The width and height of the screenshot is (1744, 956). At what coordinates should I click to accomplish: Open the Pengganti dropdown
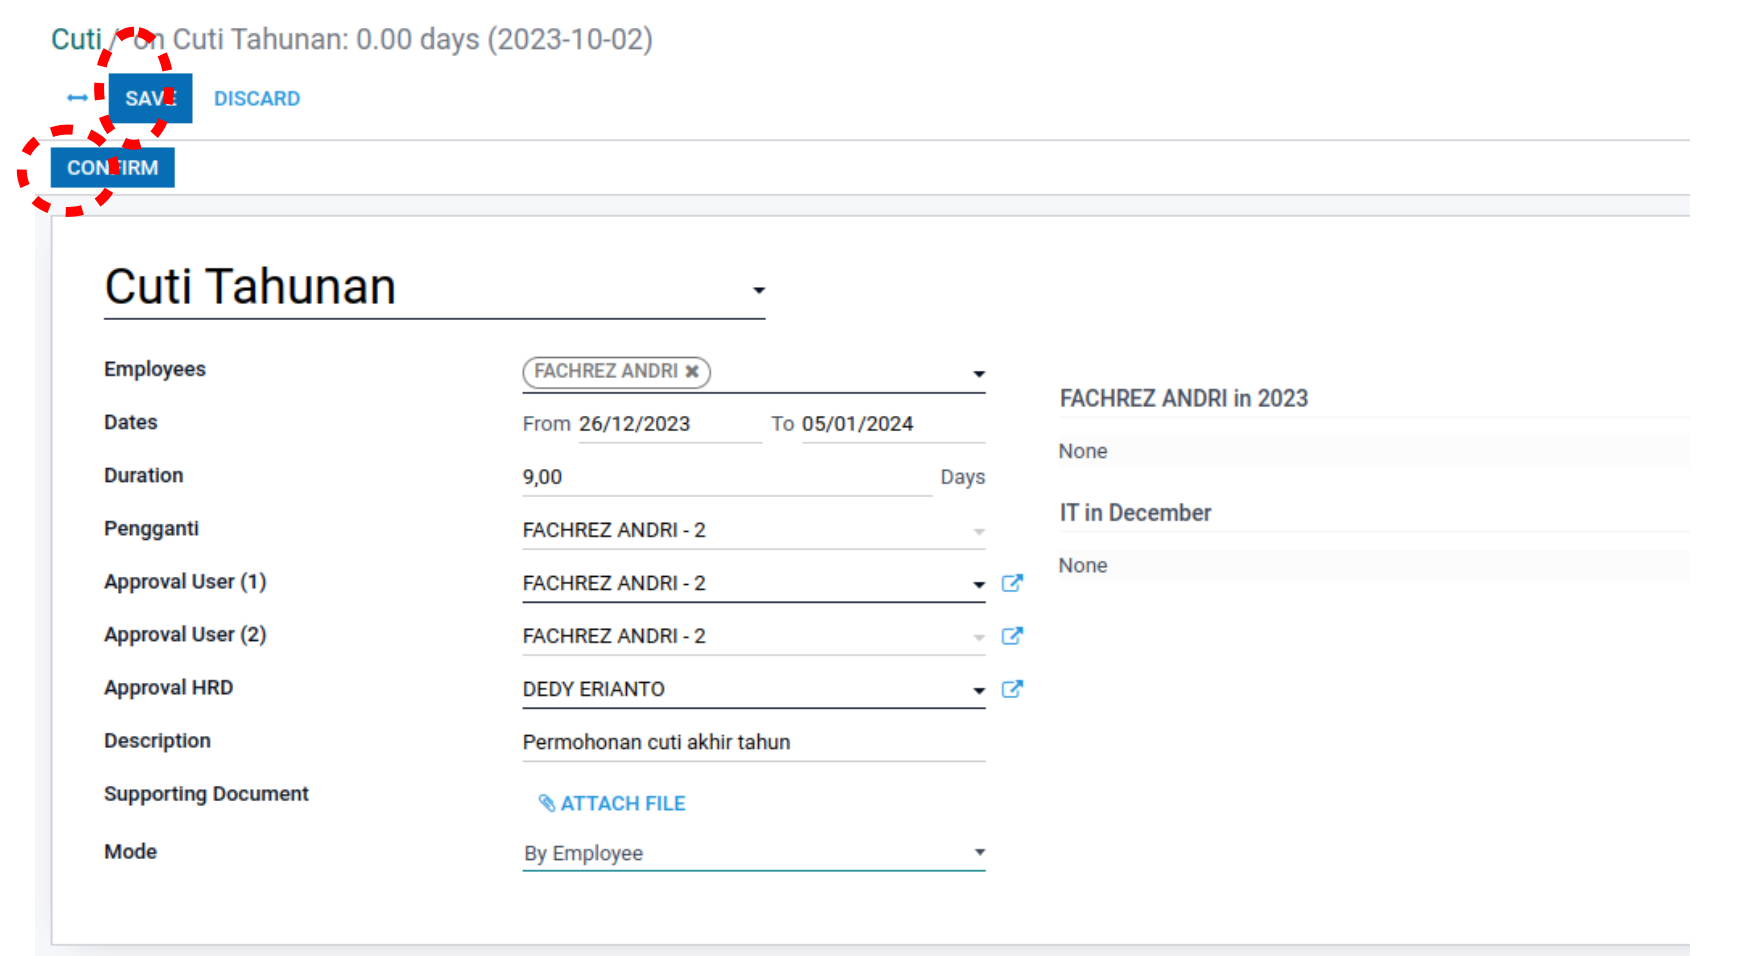[x=979, y=531]
